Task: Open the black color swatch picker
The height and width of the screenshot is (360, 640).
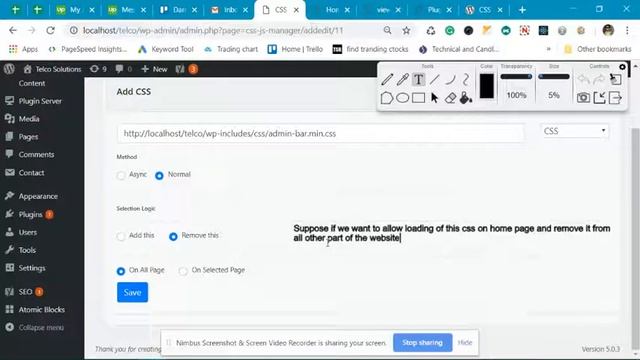Action: click(487, 86)
